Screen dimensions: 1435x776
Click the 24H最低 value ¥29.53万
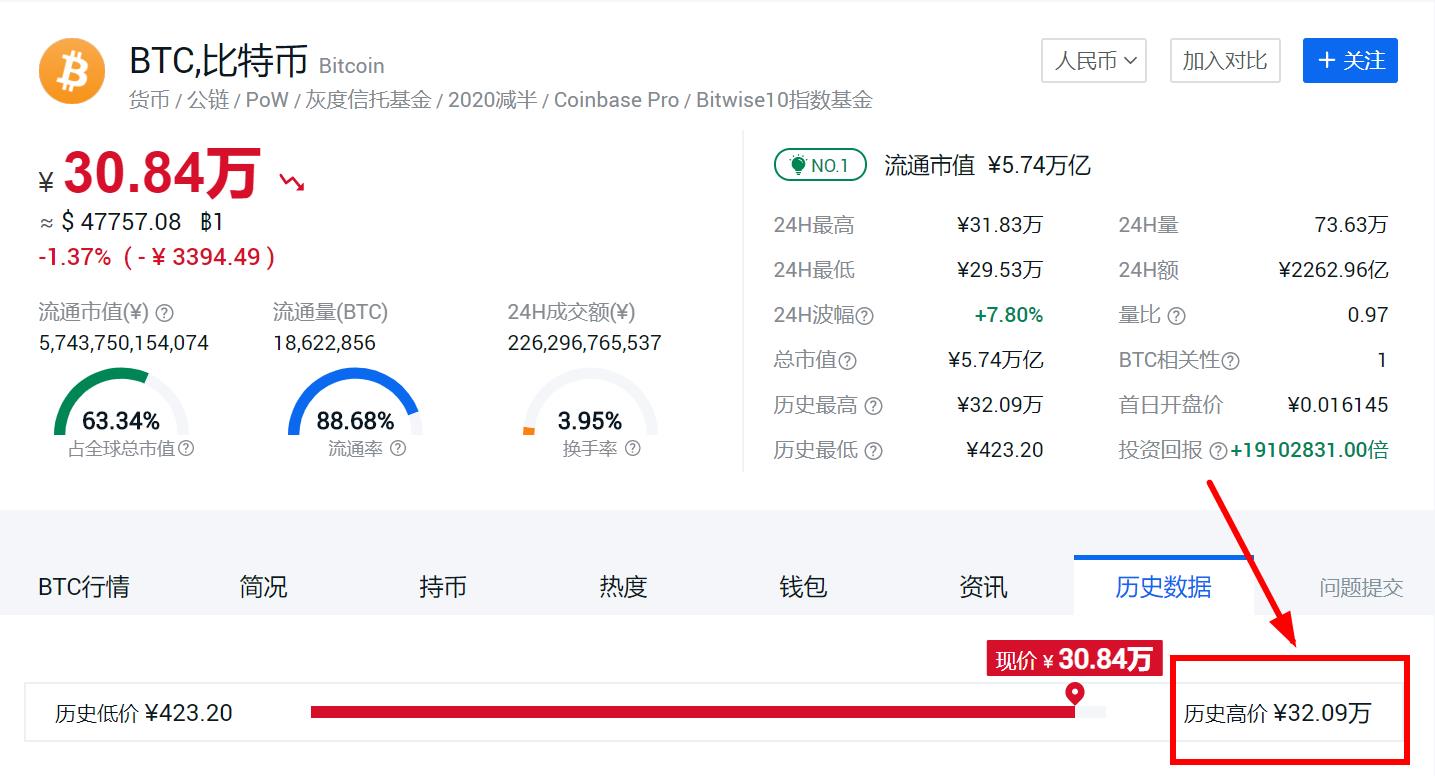tap(1000, 270)
